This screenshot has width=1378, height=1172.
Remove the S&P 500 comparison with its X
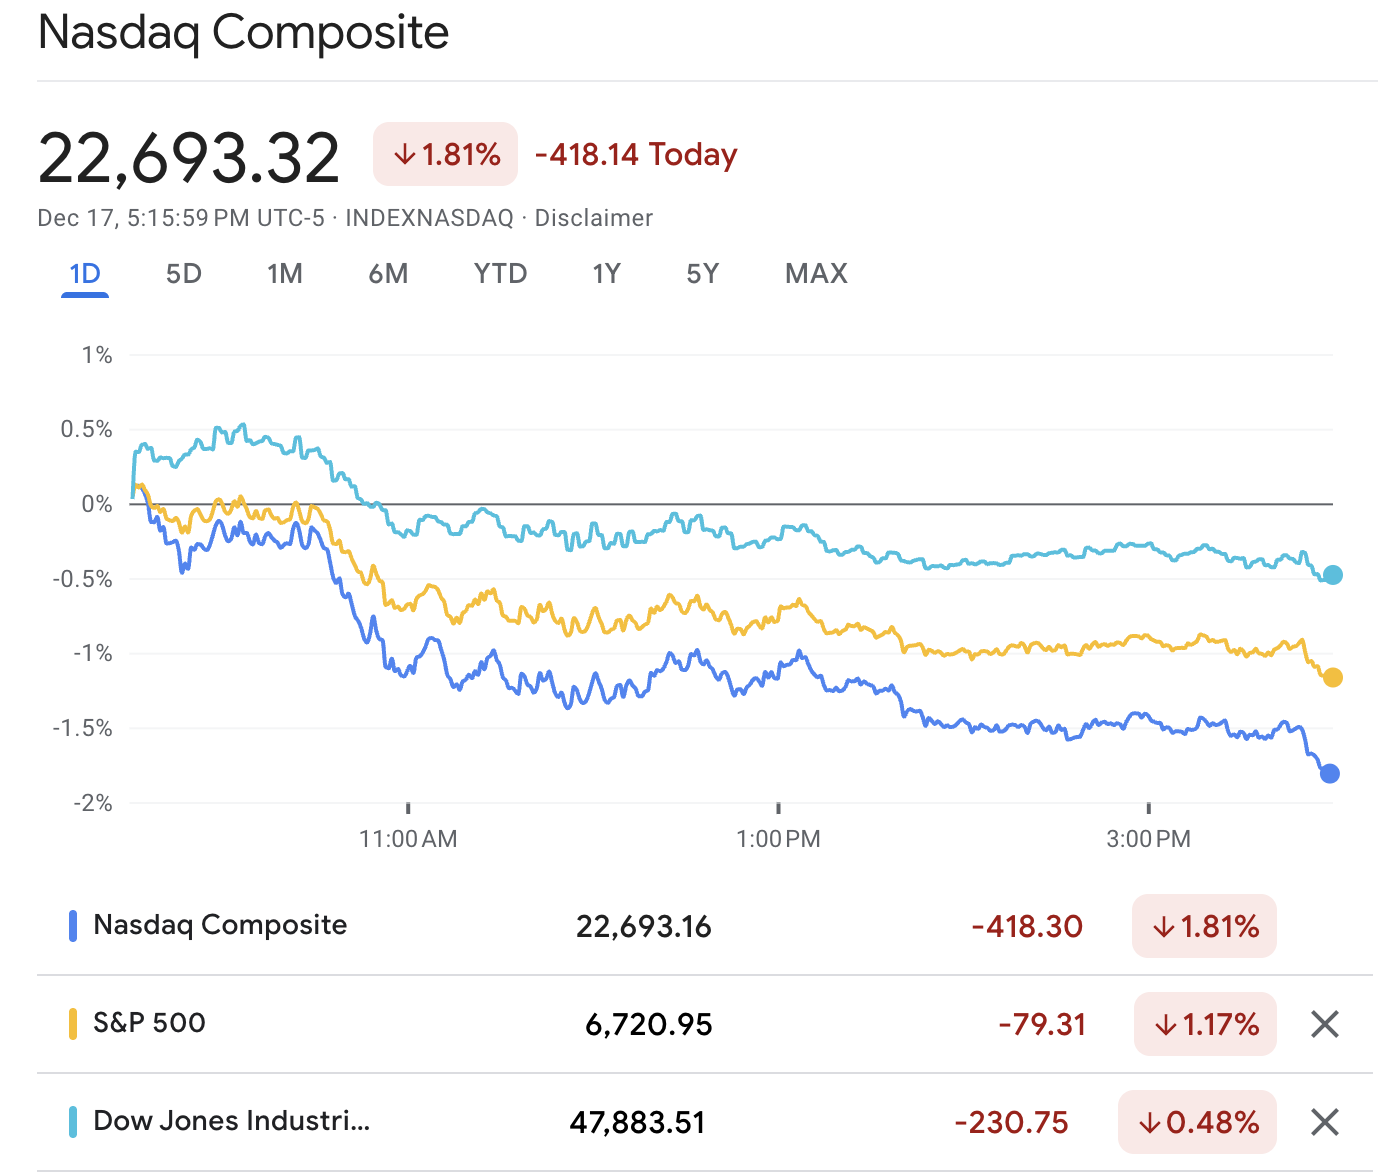[x=1324, y=1024]
